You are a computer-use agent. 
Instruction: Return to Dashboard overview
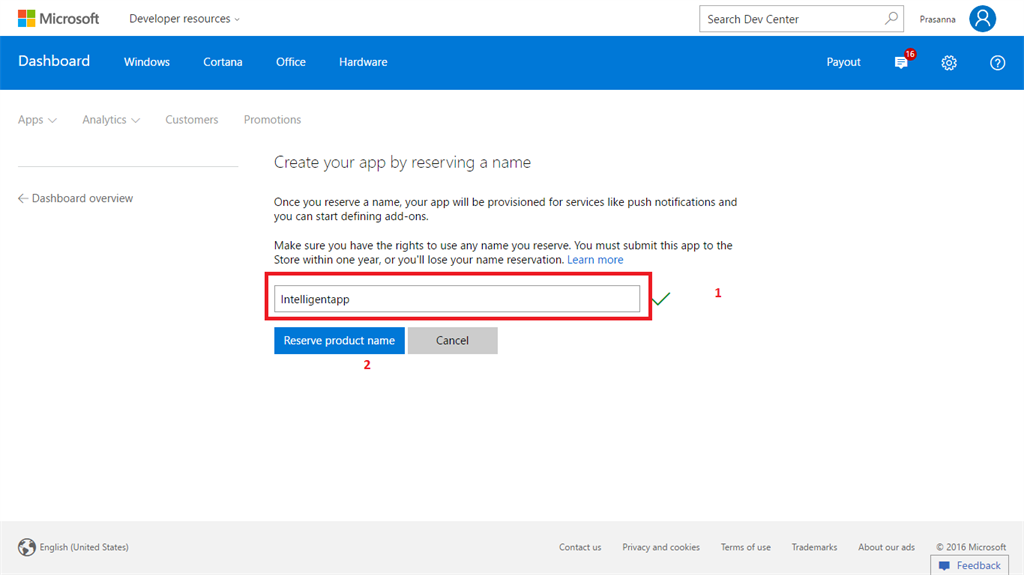[x=82, y=198]
